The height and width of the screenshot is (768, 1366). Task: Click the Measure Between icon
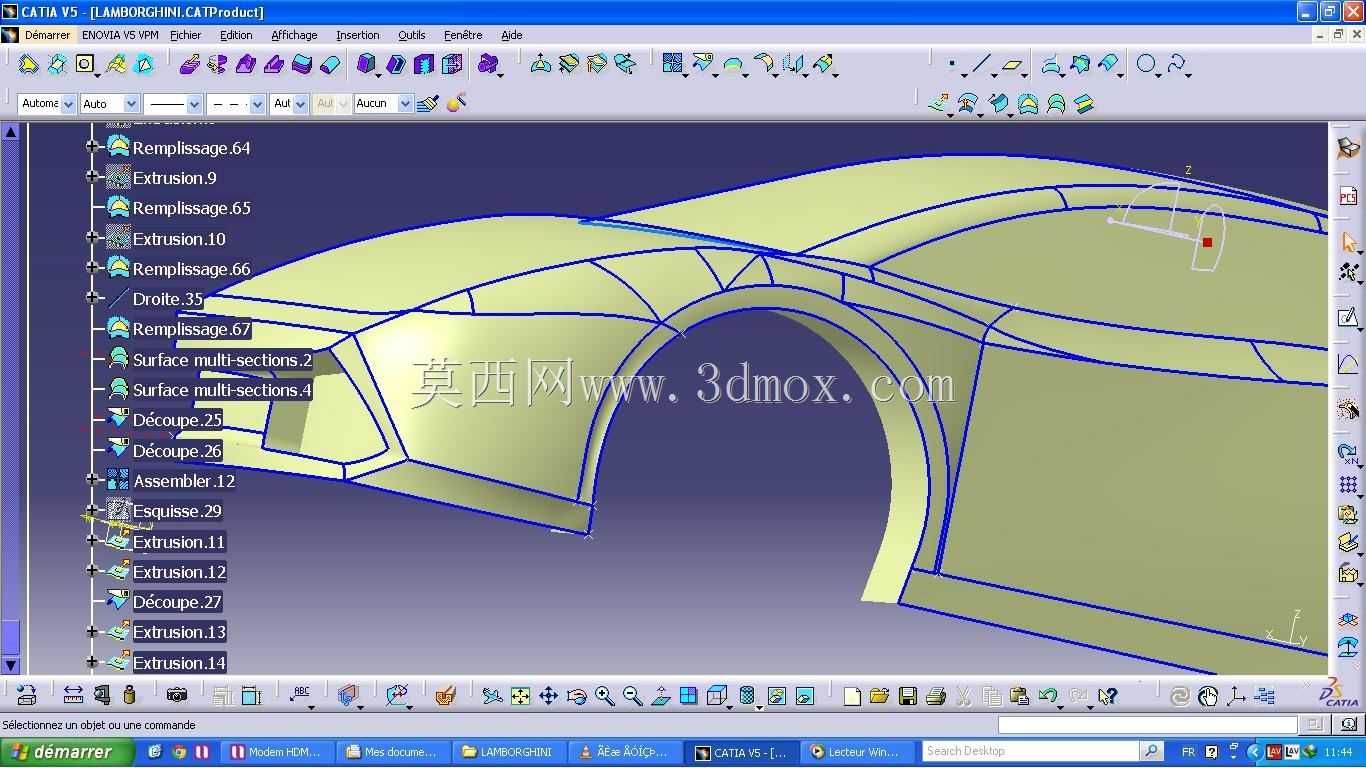tap(73, 696)
